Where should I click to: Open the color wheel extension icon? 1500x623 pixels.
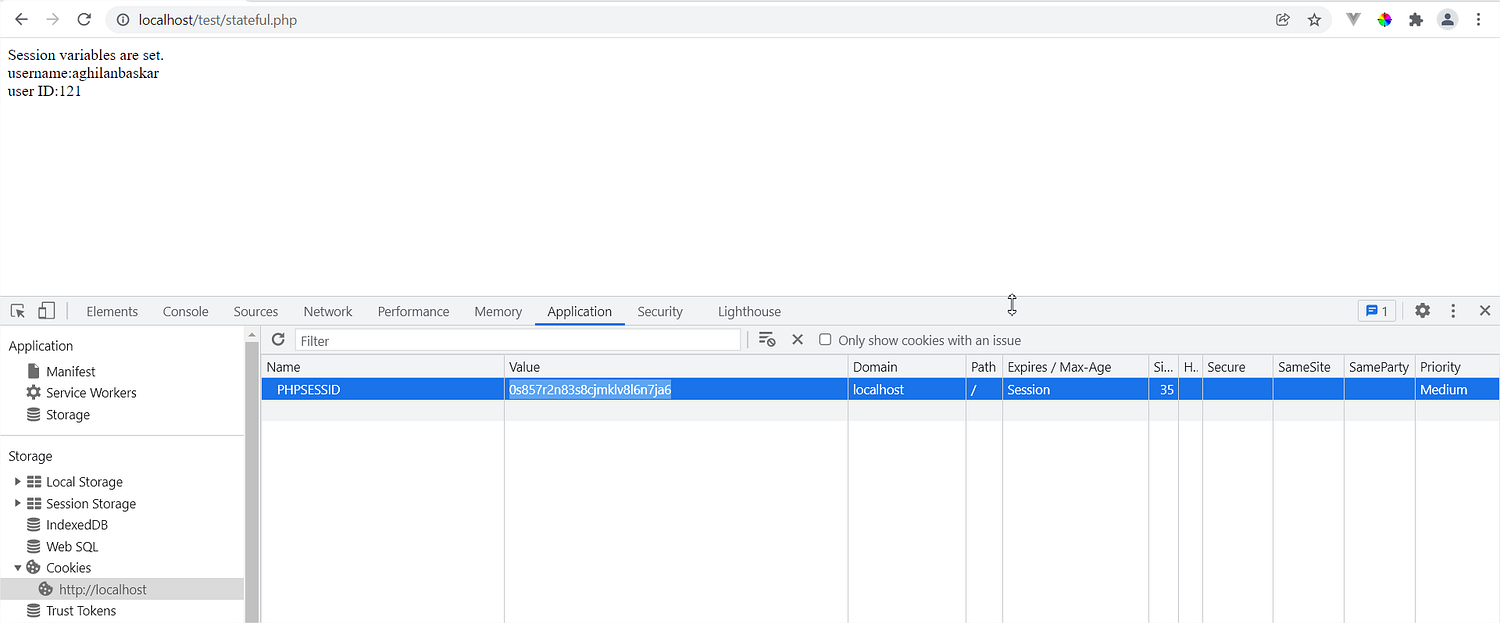(1384, 20)
